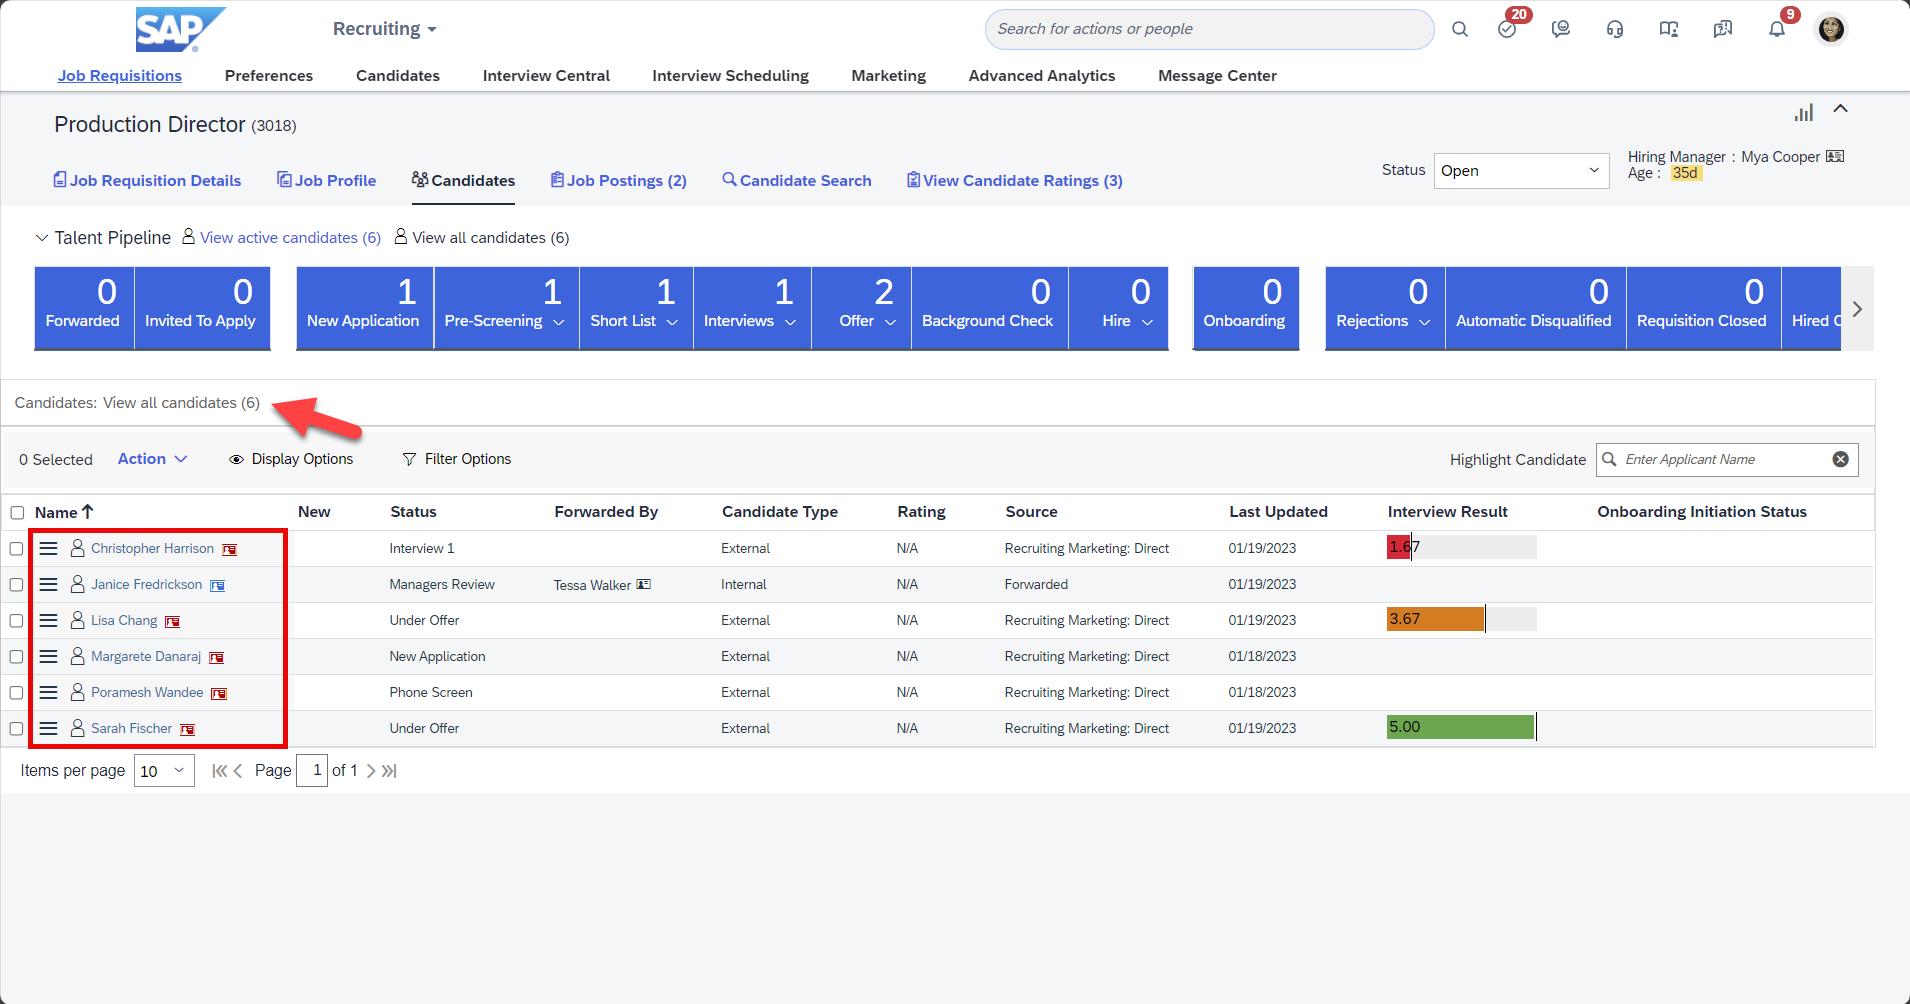Open Poramesh Wandee's resume flag icon
1910x1004 pixels.
click(x=219, y=693)
